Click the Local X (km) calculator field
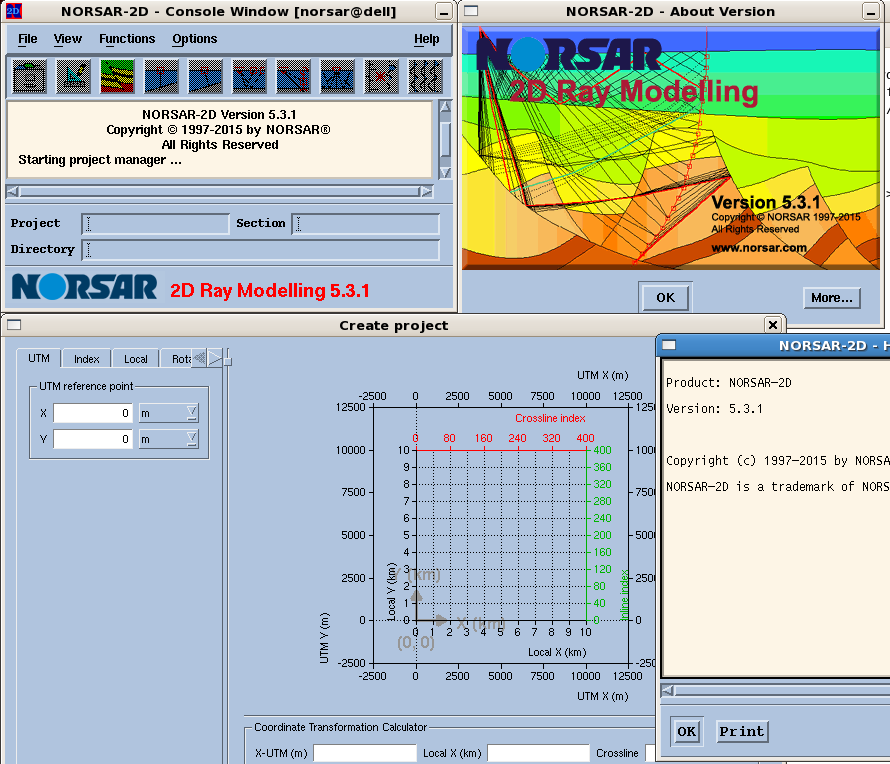 coord(539,753)
